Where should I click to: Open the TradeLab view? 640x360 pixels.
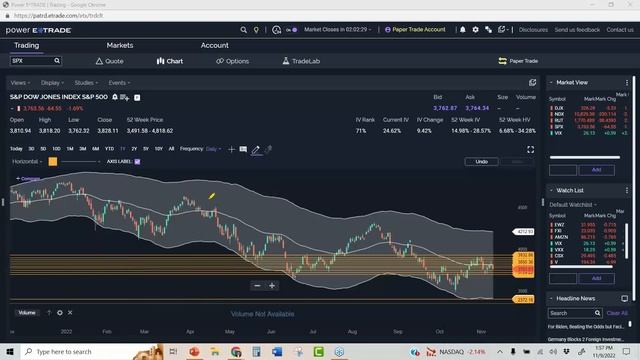click(x=301, y=61)
